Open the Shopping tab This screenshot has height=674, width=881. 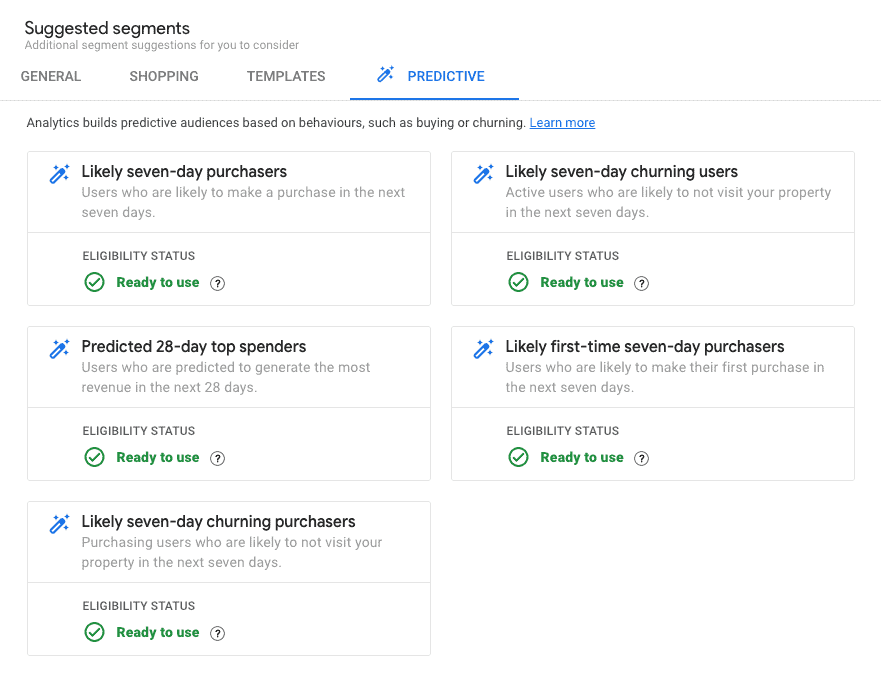click(163, 76)
